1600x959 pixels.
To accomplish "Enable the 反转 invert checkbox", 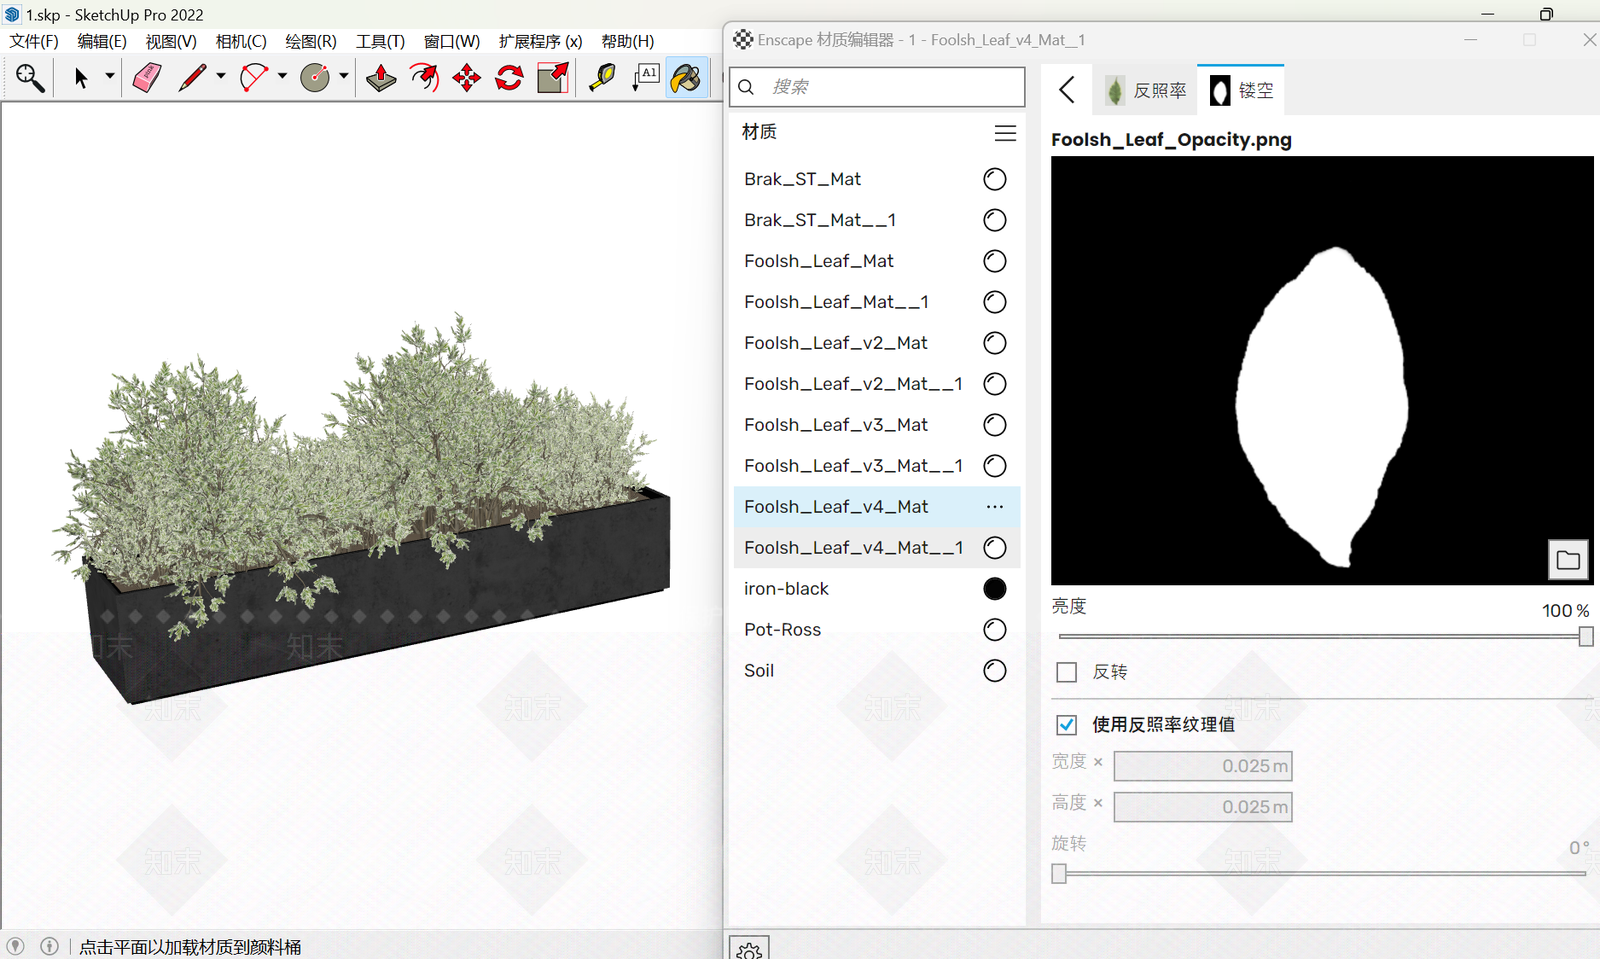I will click(x=1067, y=672).
